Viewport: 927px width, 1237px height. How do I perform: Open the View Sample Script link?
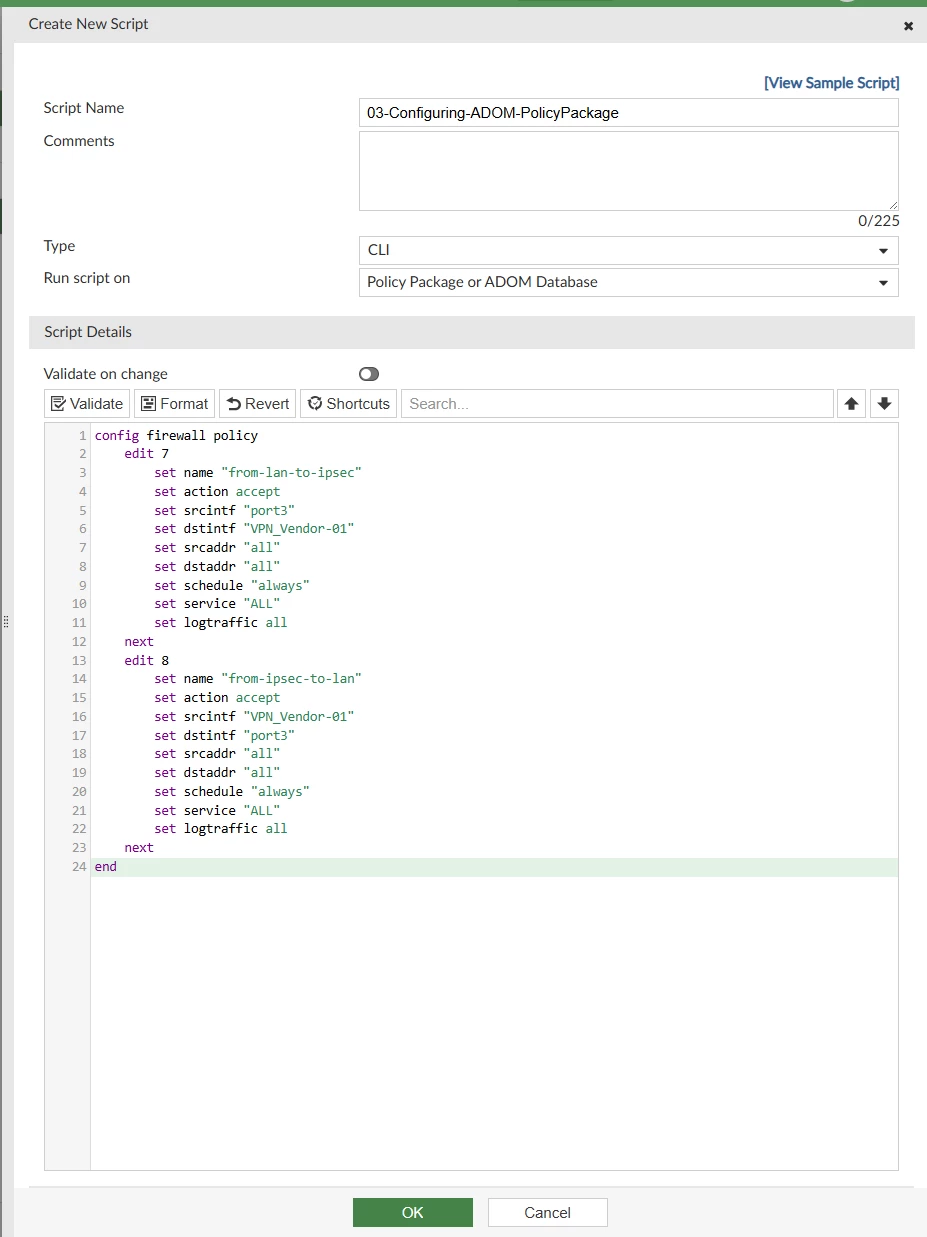click(831, 83)
